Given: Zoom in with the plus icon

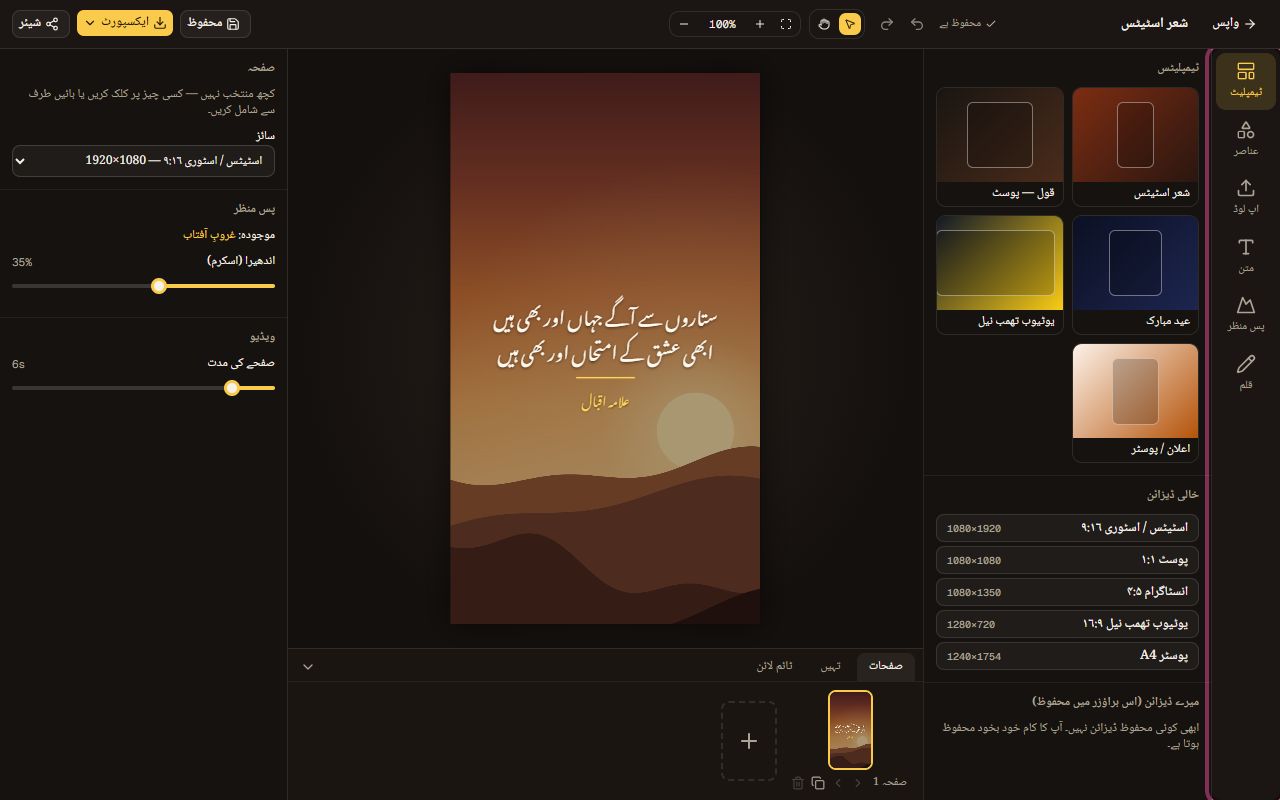Looking at the screenshot, I should coord(760,24).
